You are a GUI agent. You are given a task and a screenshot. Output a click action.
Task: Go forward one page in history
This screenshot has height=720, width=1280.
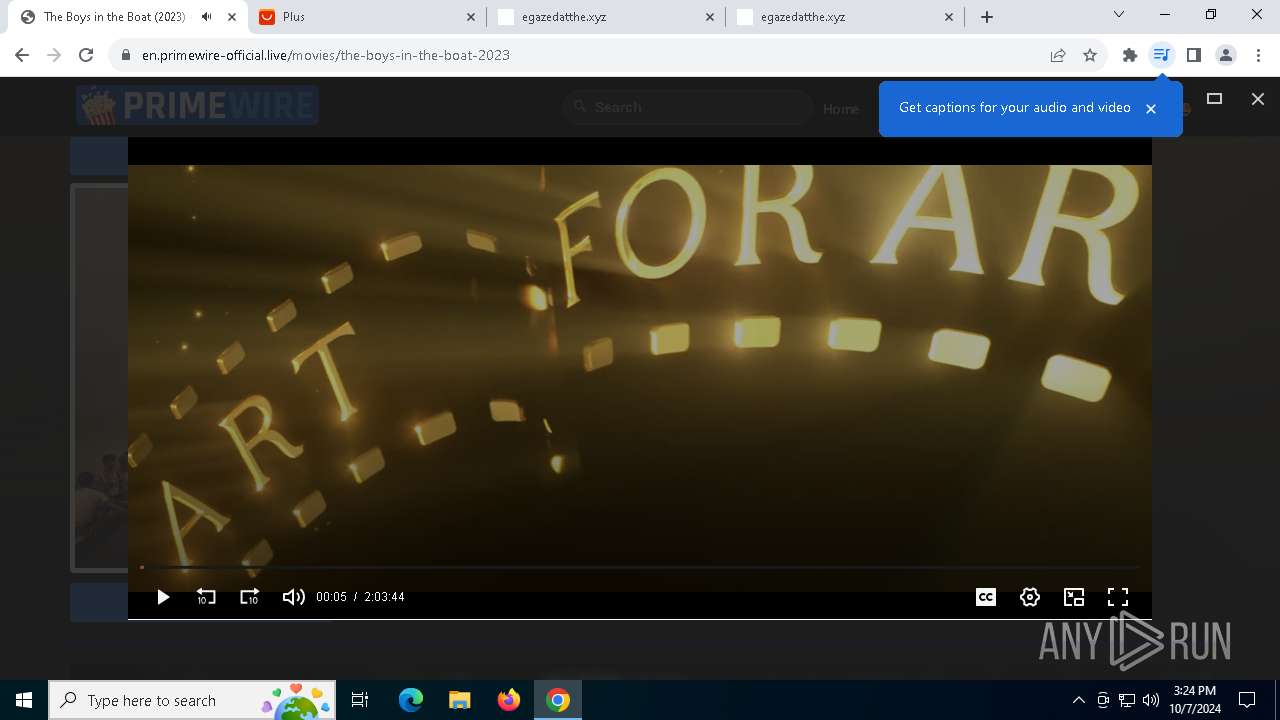point(54,55)
